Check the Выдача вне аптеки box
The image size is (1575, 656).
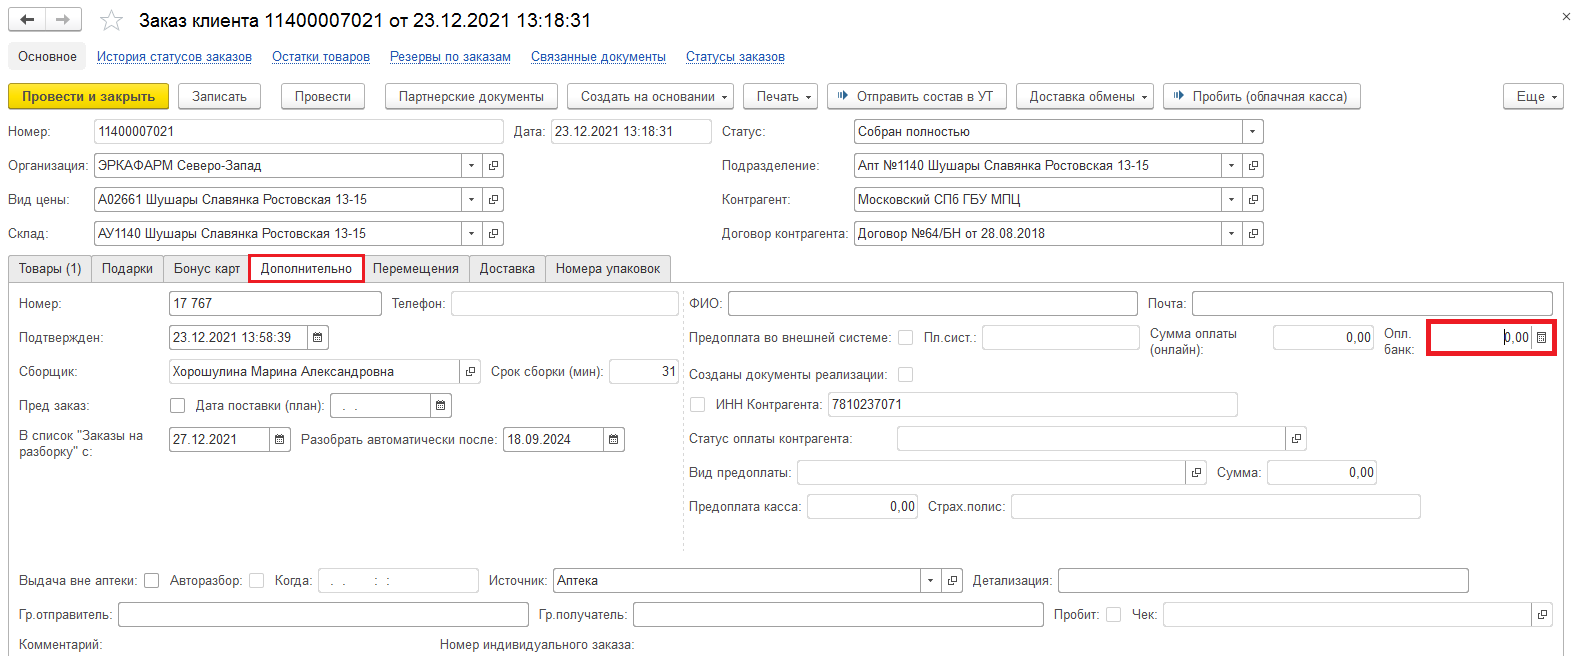(152, 581)
